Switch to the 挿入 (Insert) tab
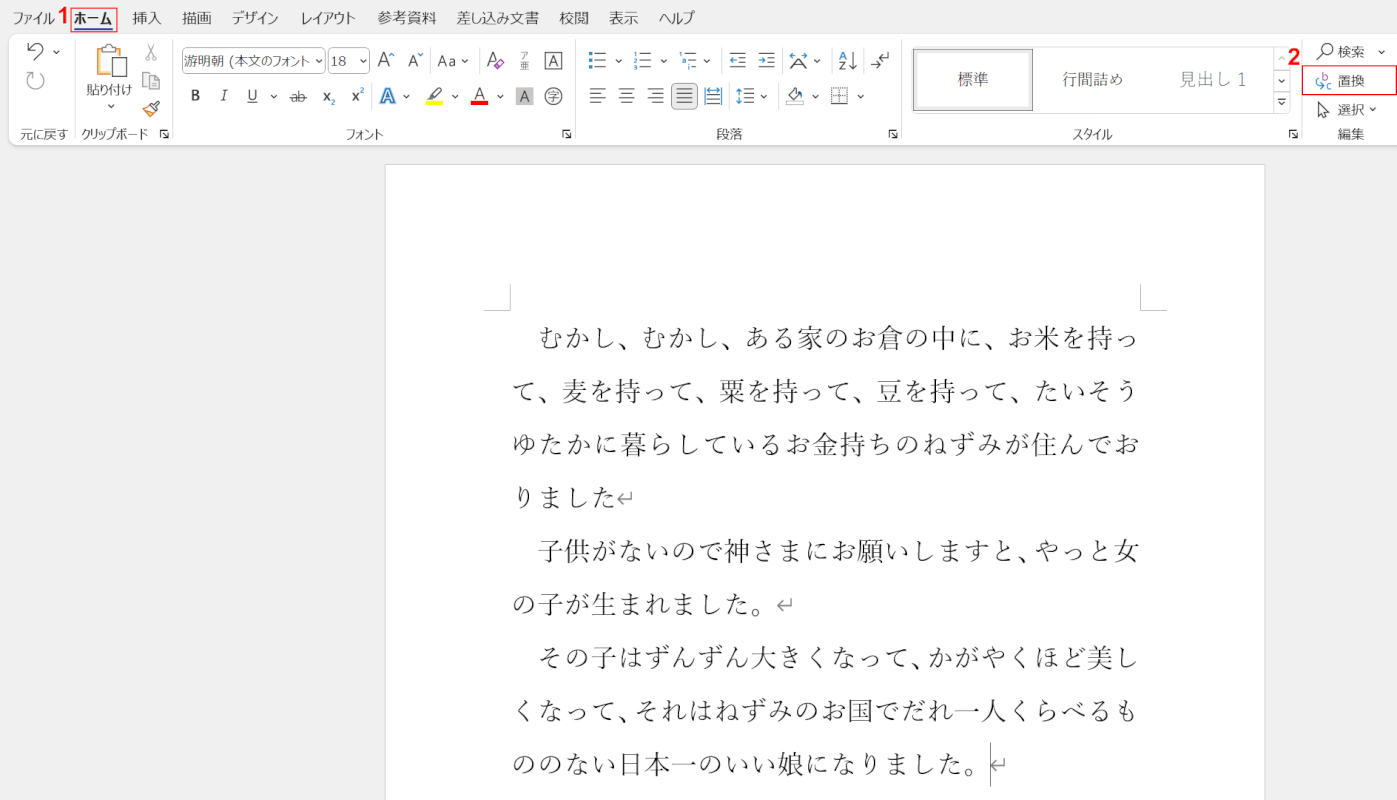The width and height of the screenshot is (1397, 800). (147, 18)
